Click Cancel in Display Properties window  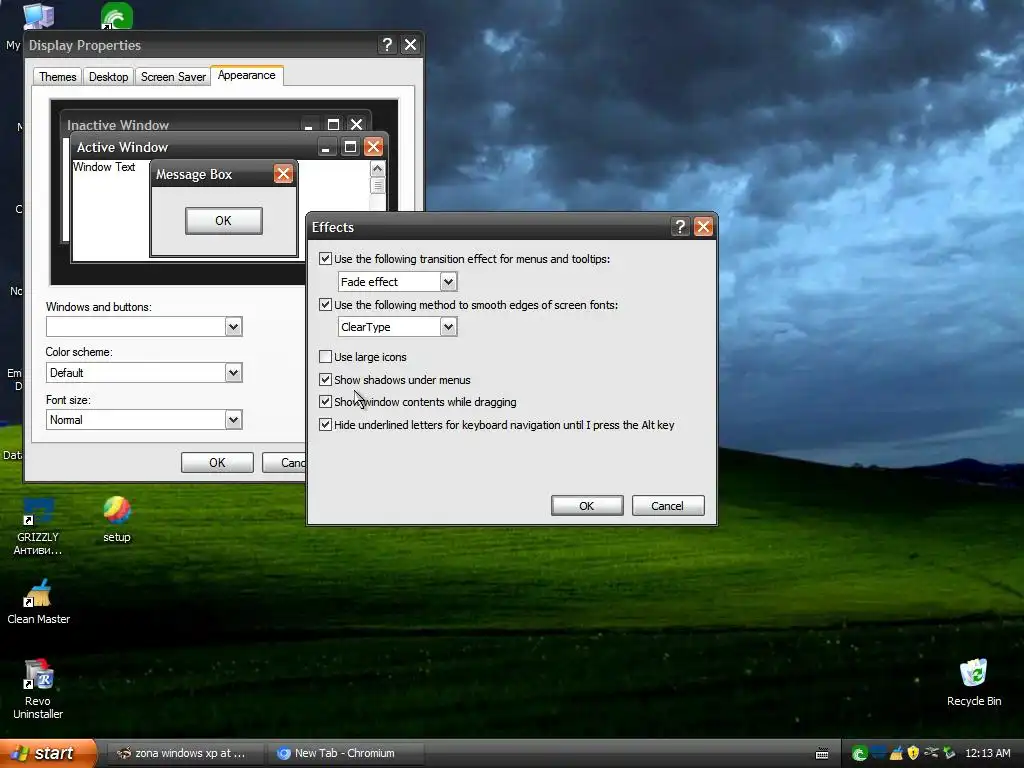[x=284, y=462]
